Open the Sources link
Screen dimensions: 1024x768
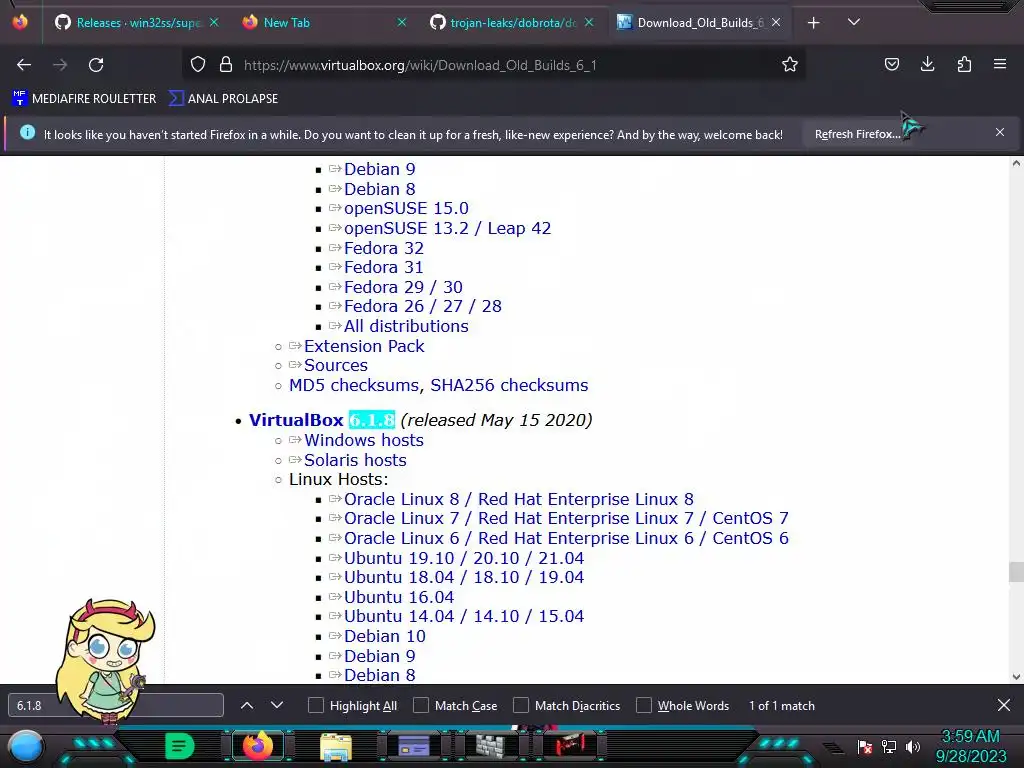pyautogui.click(x=336, y=365)
